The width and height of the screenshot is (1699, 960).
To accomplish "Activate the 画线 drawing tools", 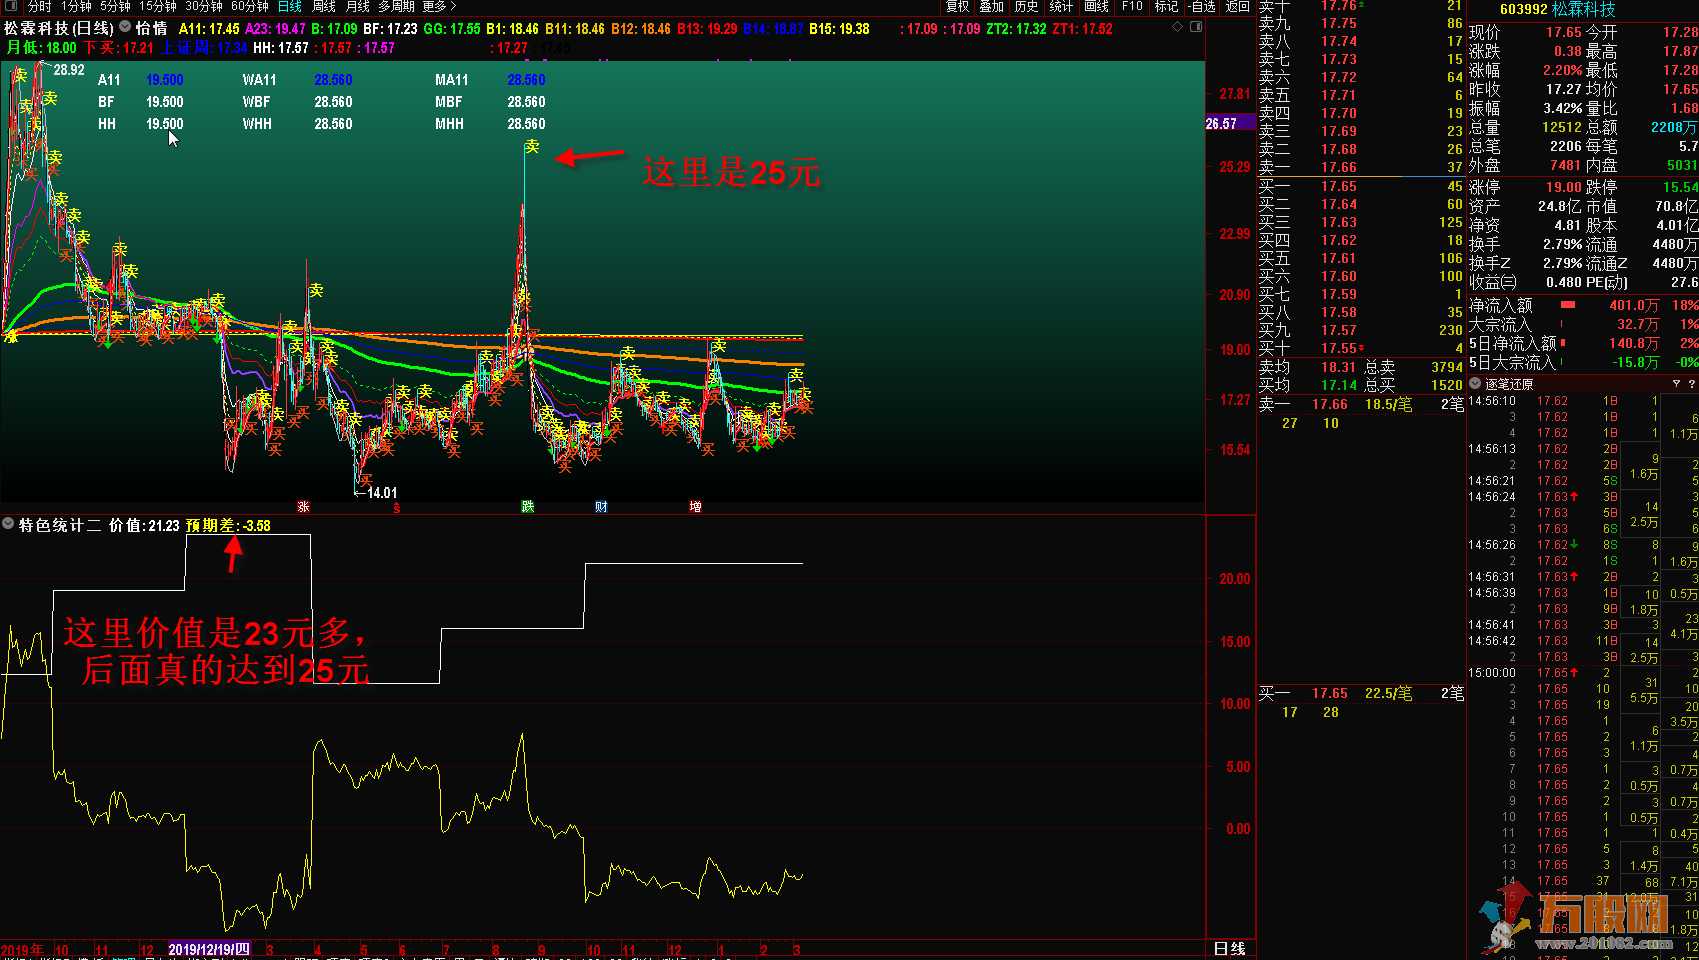I will point(1097,6).
